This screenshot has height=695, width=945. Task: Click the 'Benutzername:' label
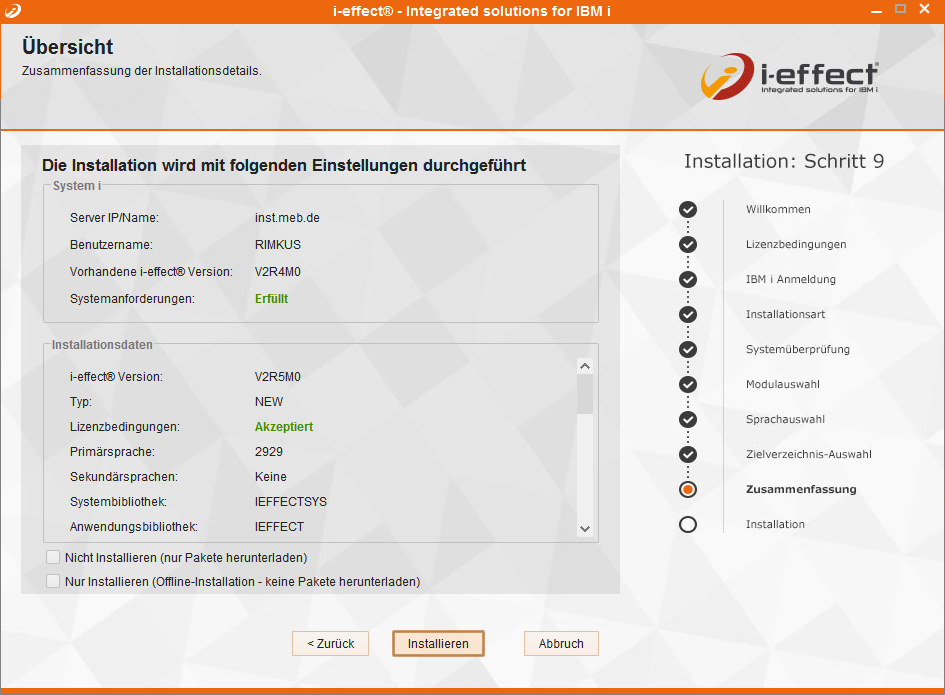click(111, 245)
